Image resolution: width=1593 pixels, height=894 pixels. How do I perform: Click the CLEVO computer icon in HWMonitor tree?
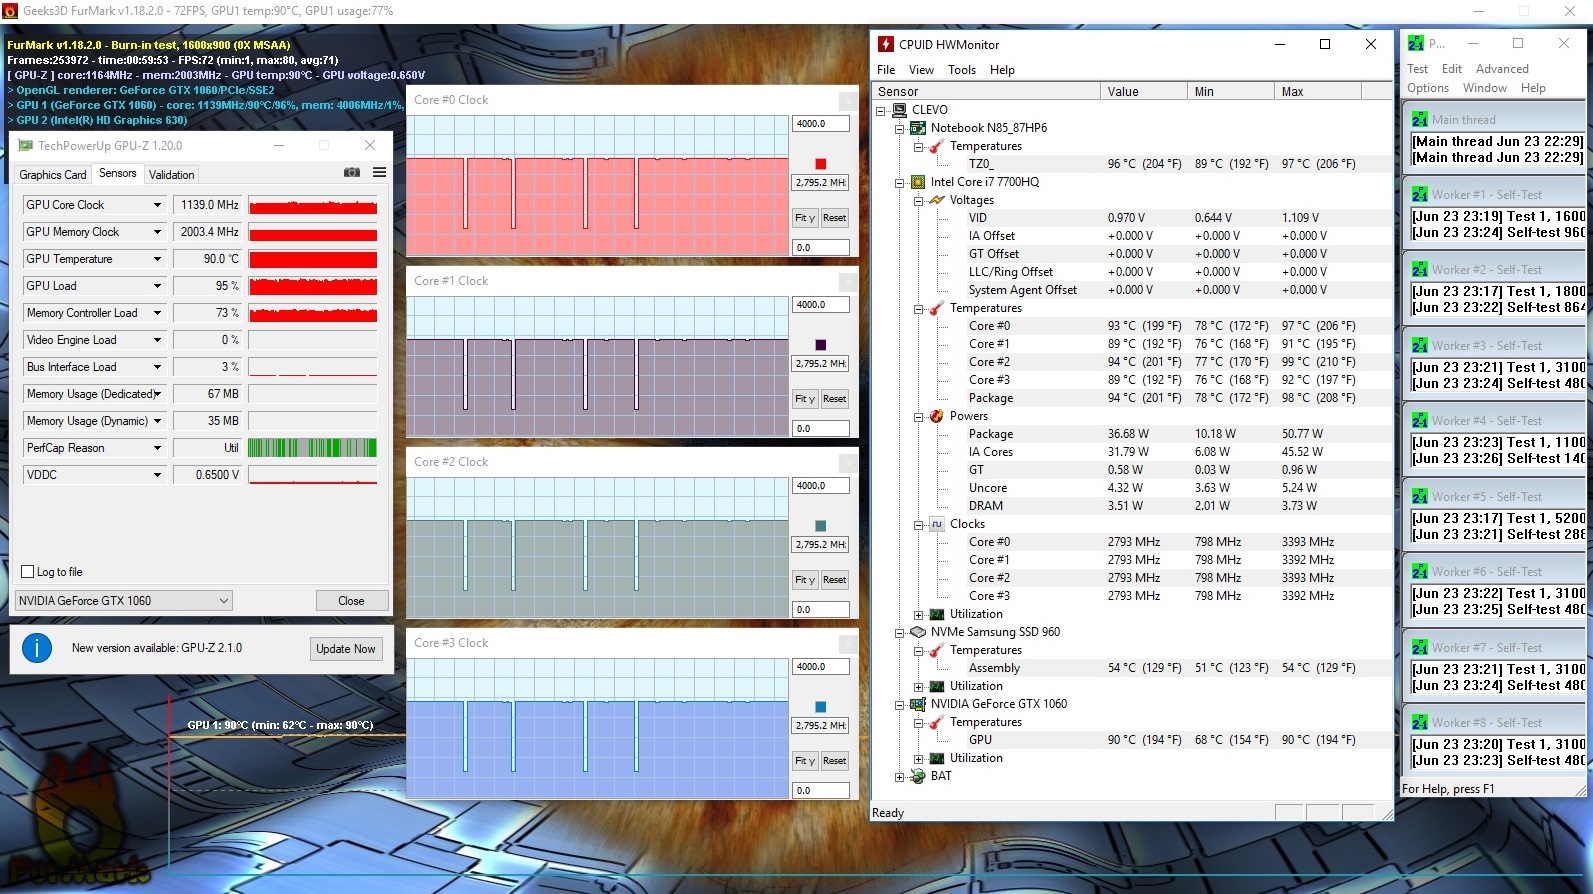tap(899, 110)
